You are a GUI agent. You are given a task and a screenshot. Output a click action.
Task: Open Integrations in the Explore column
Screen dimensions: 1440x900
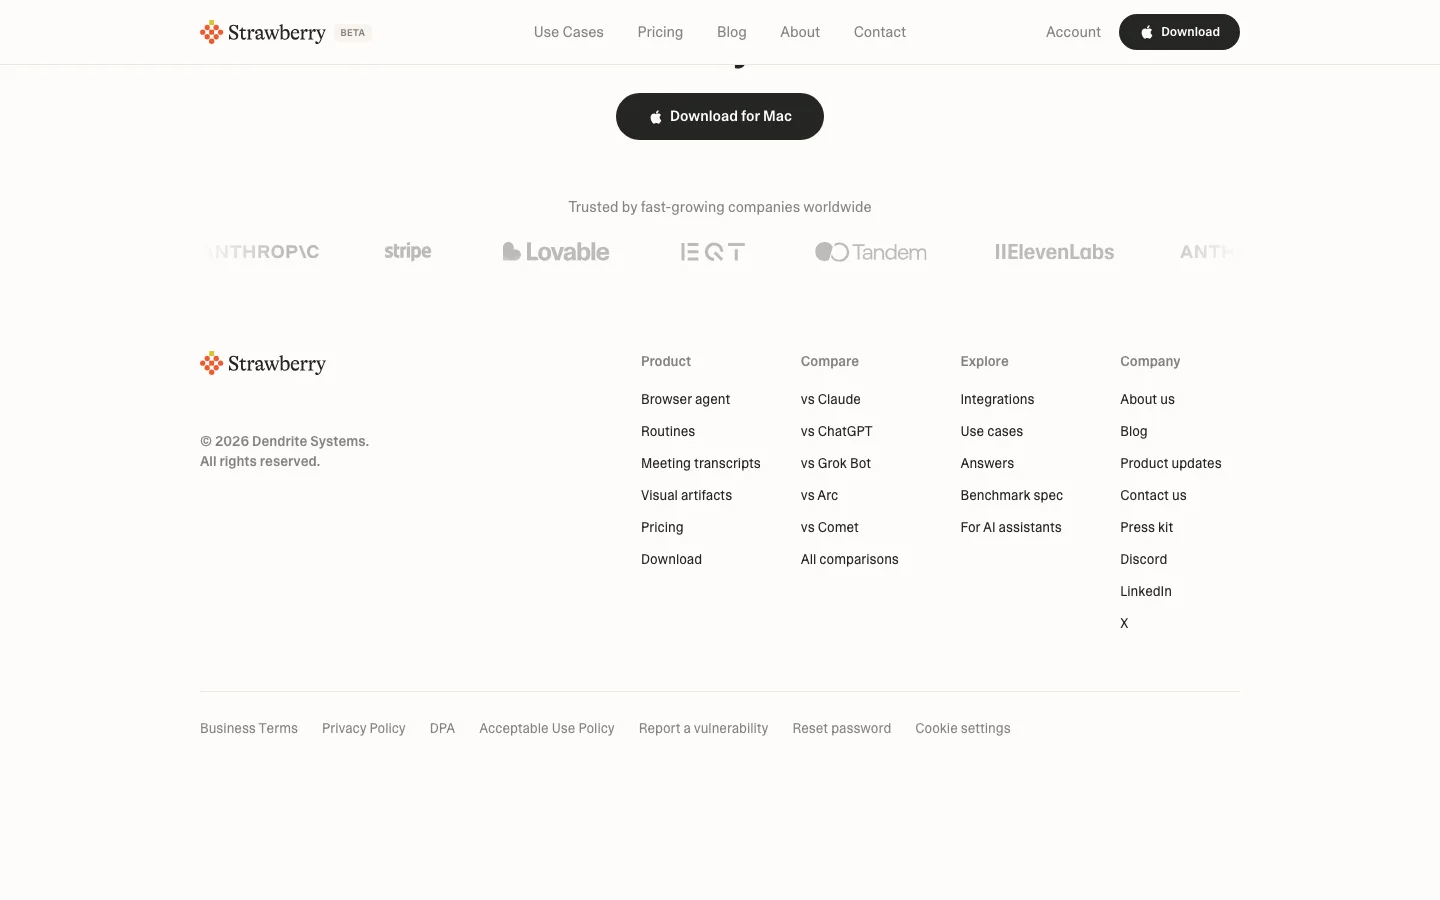pos(998,399)
